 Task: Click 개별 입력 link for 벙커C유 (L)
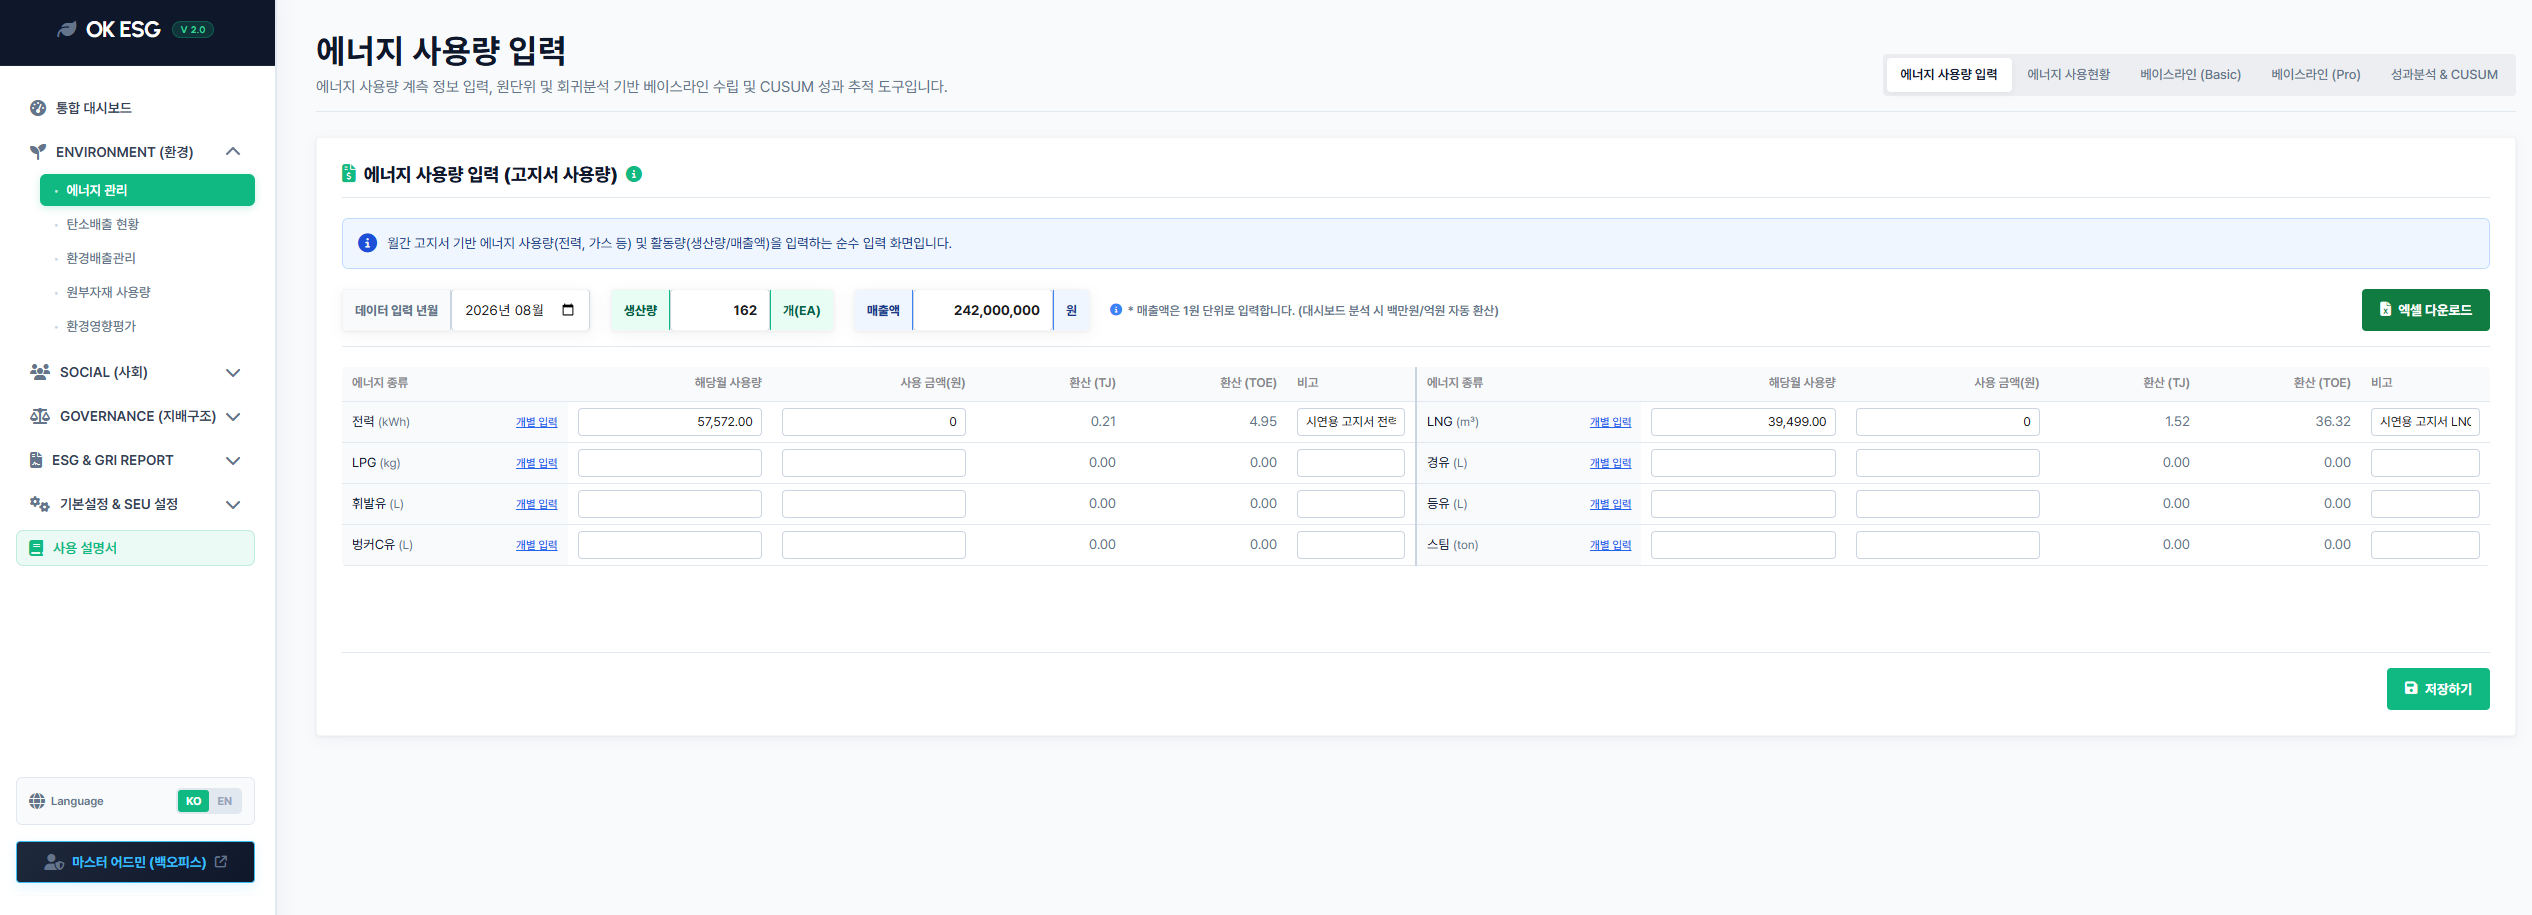(536, 545)
